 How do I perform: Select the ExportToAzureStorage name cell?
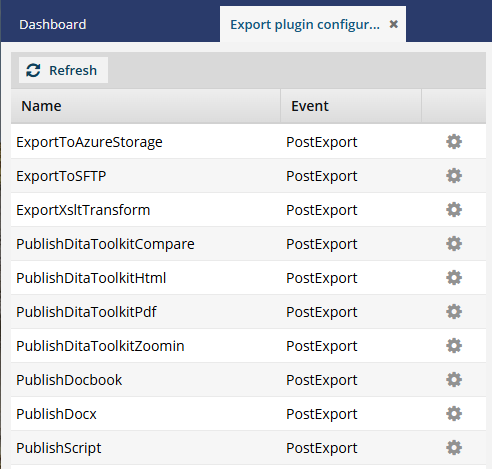coord(146,142)
